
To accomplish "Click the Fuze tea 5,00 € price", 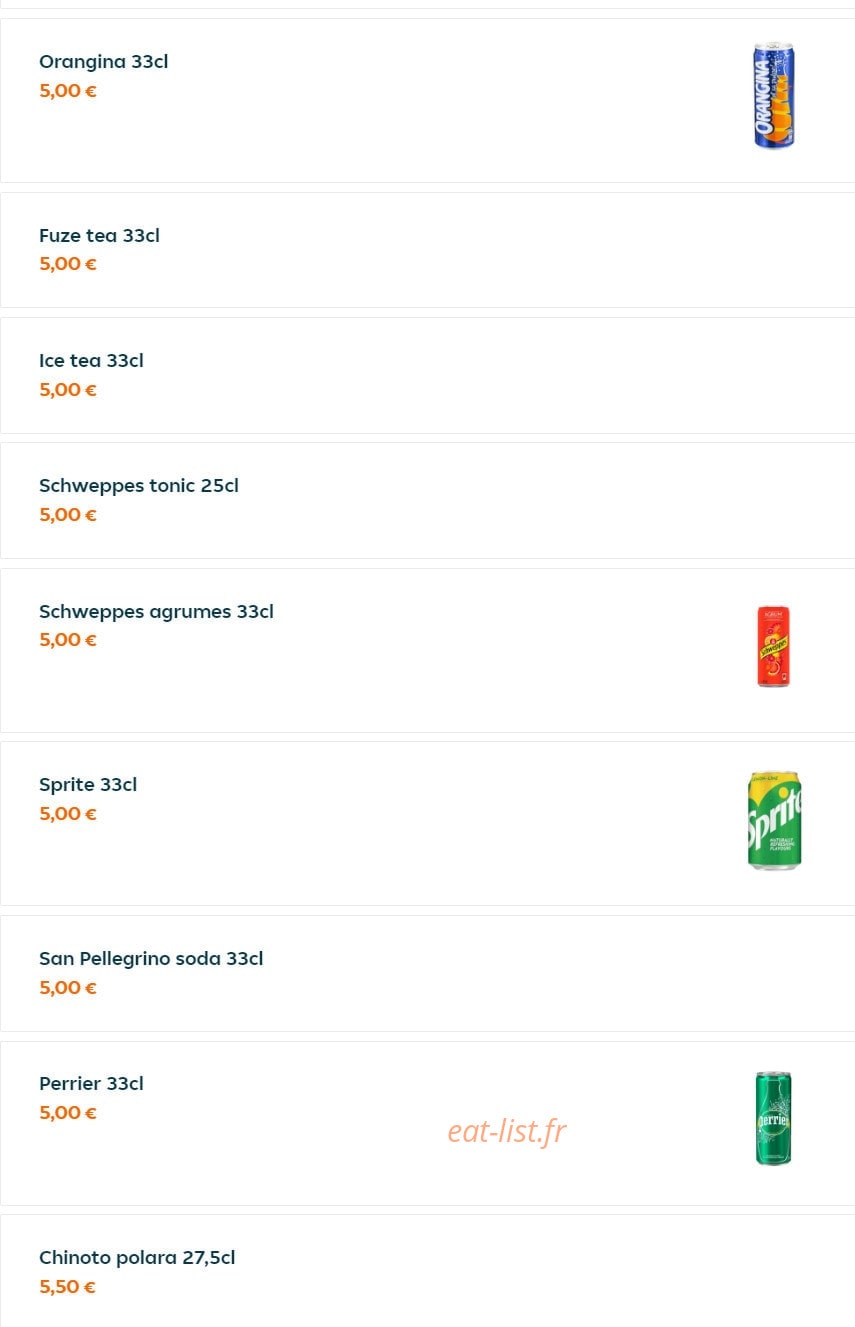I will [68, 264].
